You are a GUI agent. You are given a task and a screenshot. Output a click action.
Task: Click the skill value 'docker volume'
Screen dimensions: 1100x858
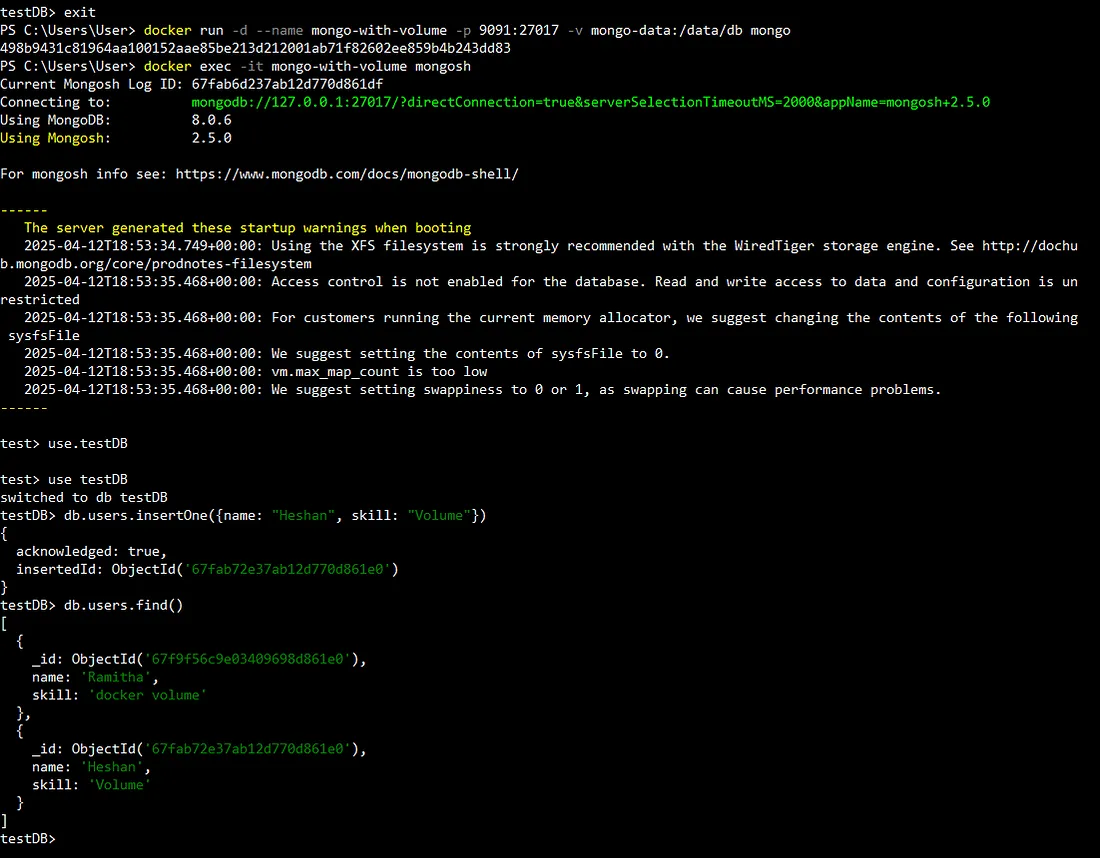point(147,695)
